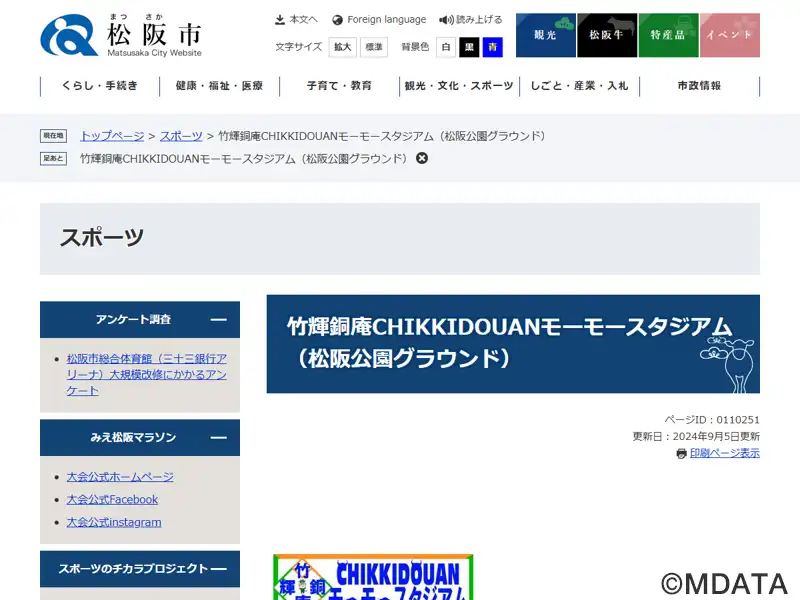The image size is (800, 600).
Task: Click the 更新日：2024年9月5日更新 text
Action: point(696,436)
